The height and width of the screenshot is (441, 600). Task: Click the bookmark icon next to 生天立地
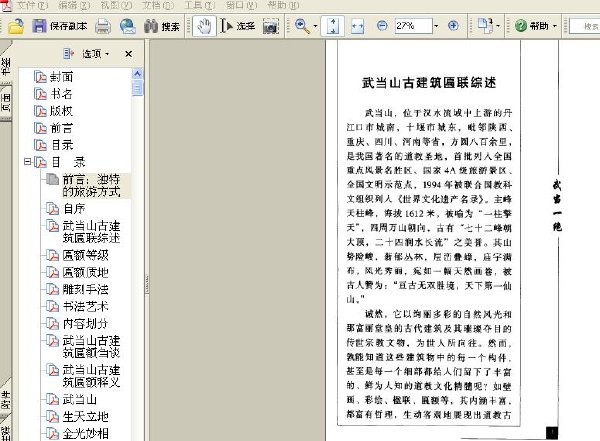pos(52,416)
